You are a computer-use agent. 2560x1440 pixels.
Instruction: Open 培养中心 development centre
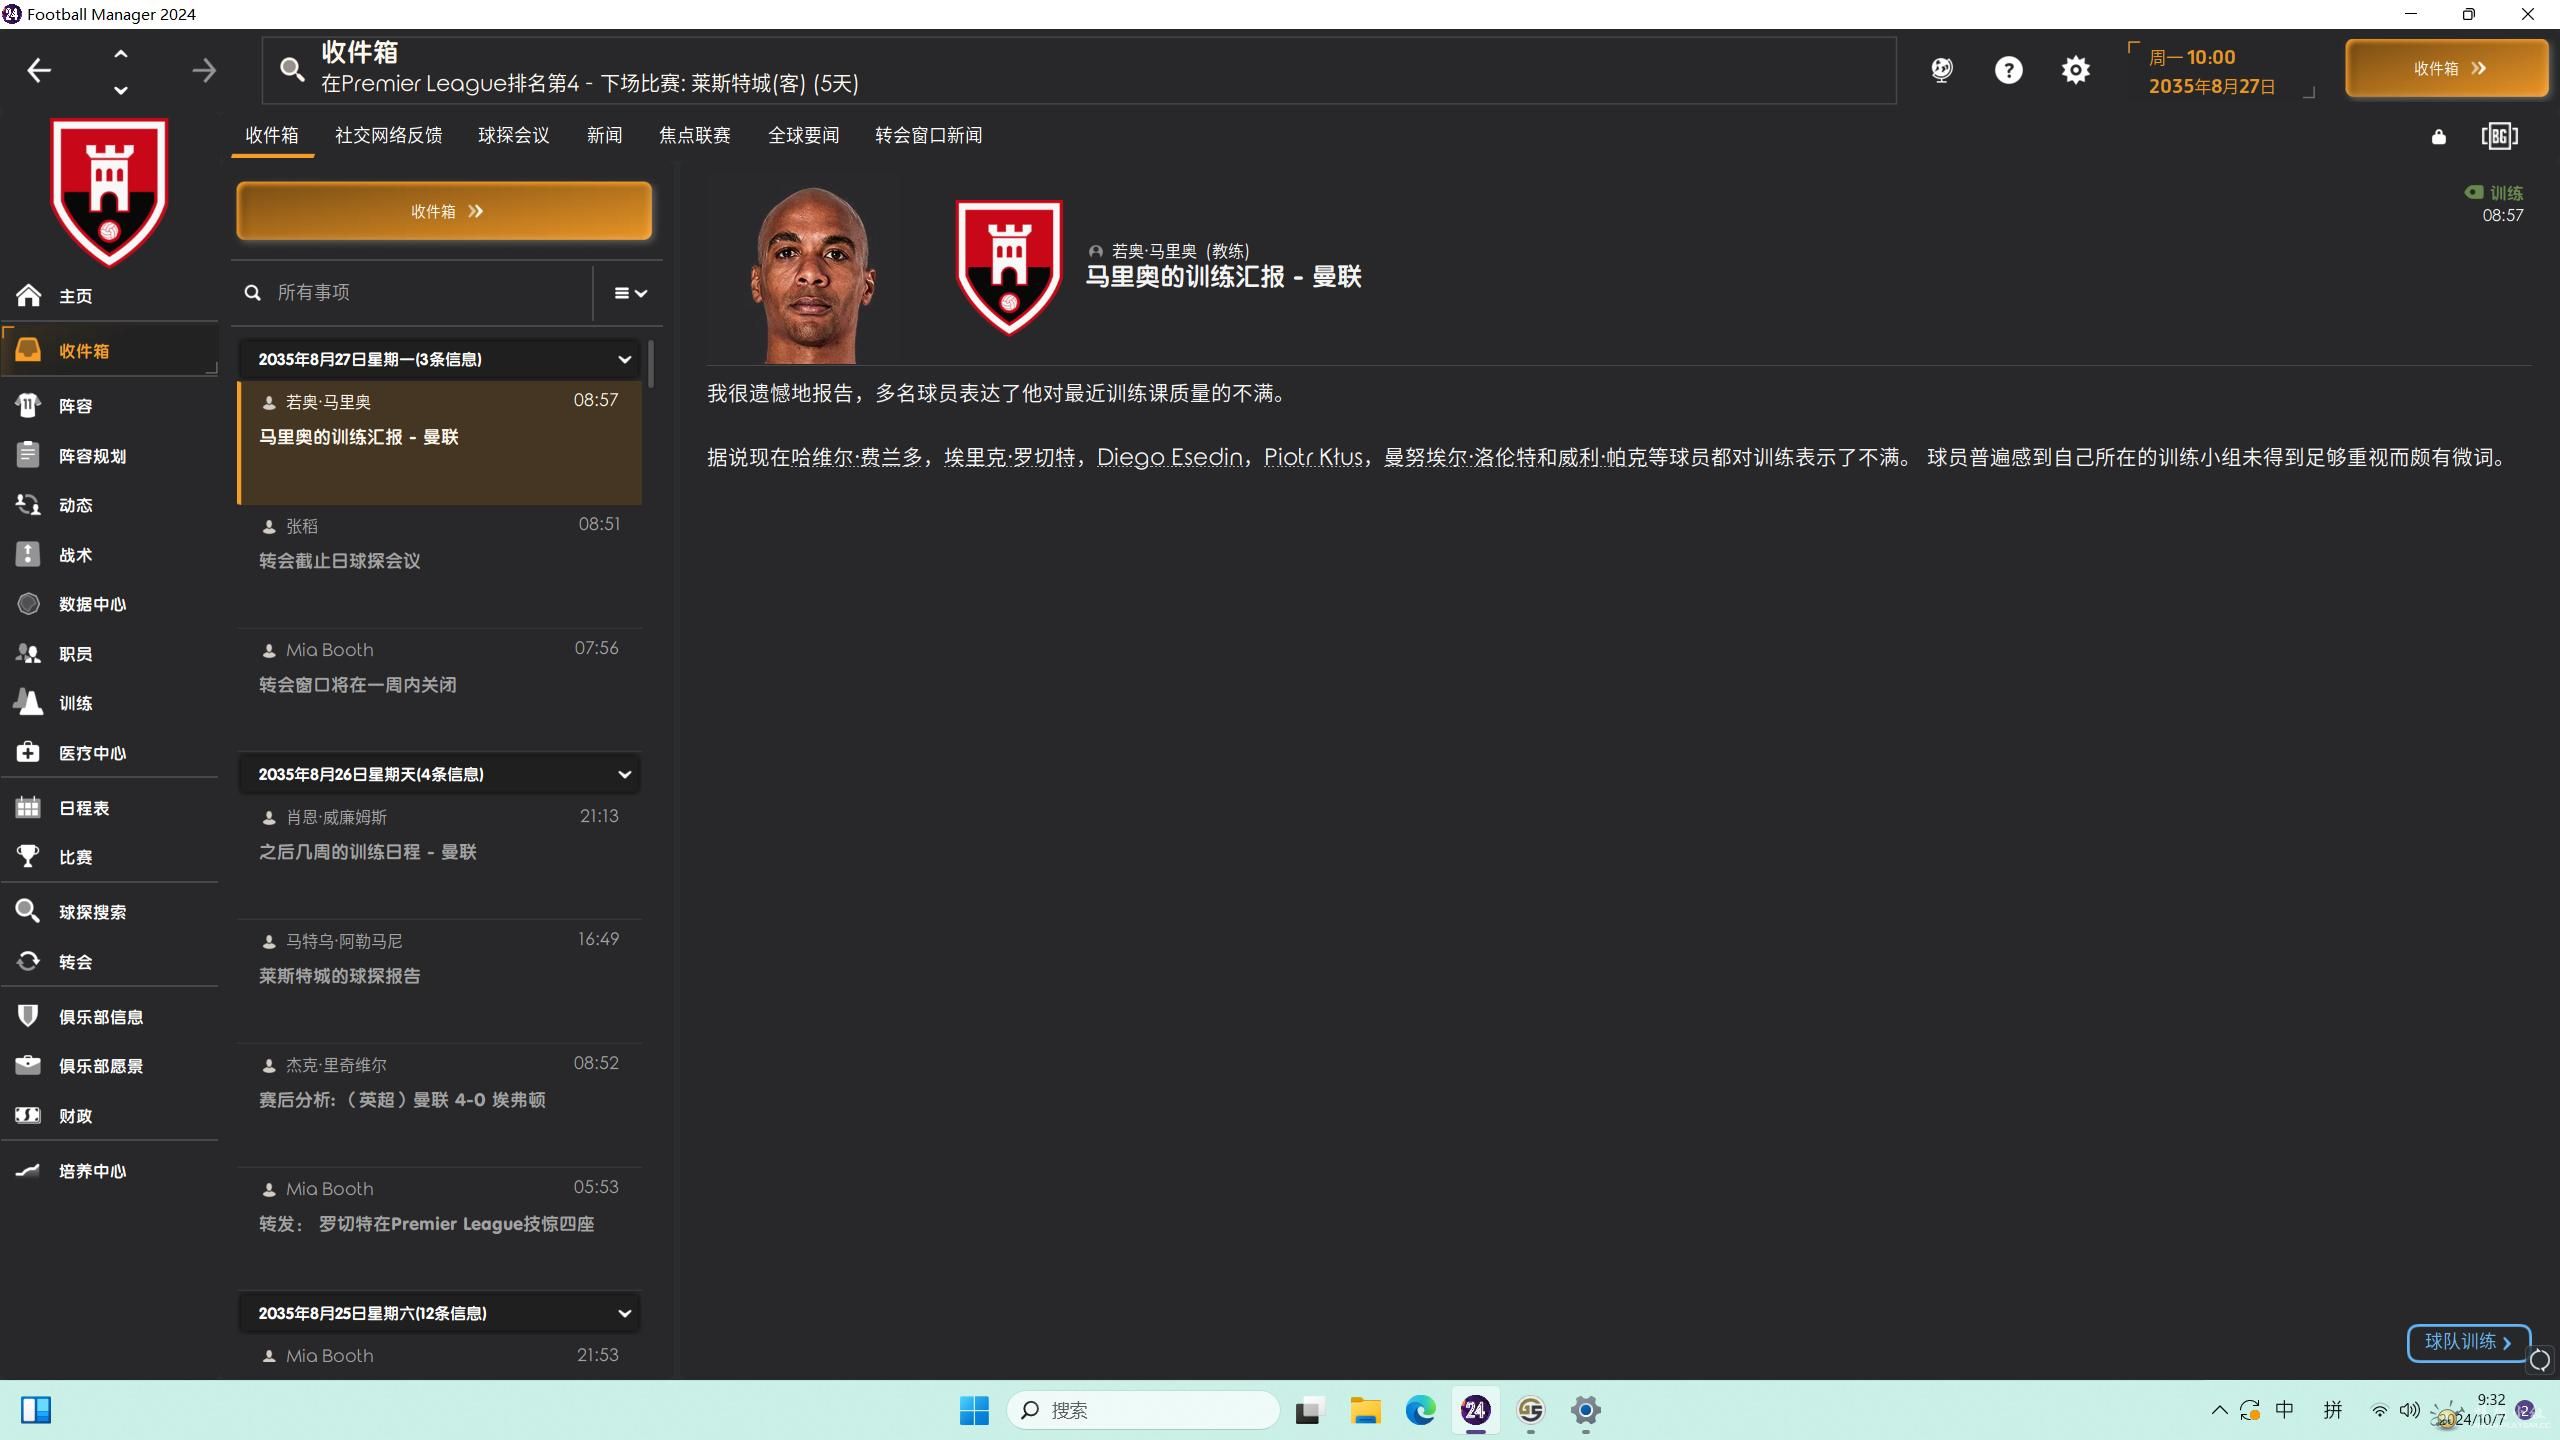tap(110, 1171)
